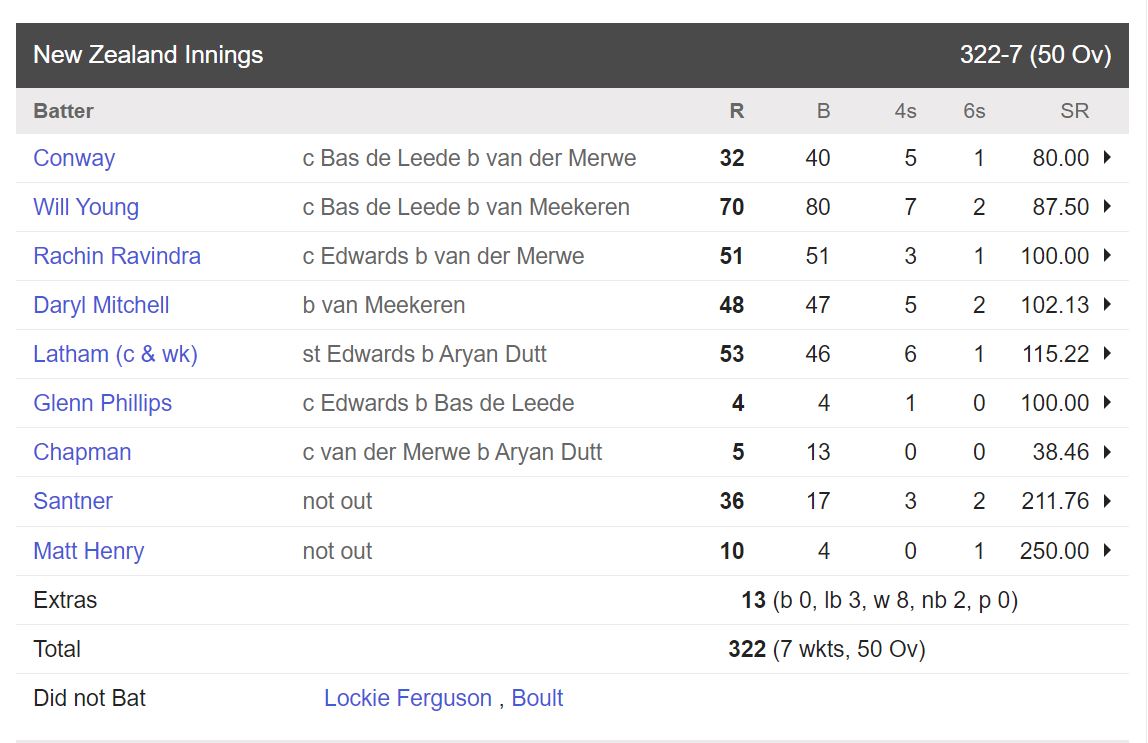Expand Conway's row arrow
The image size is (1148, 743).
pos(1107,158)
